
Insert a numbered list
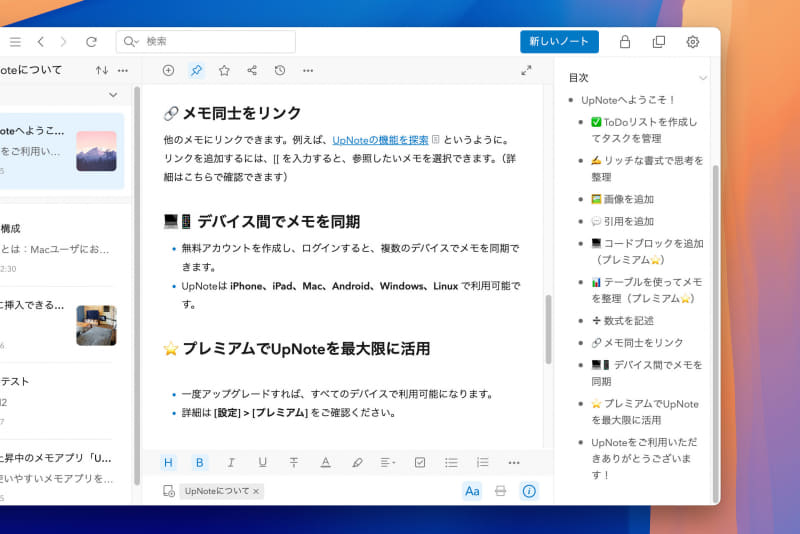click(482, 463)
